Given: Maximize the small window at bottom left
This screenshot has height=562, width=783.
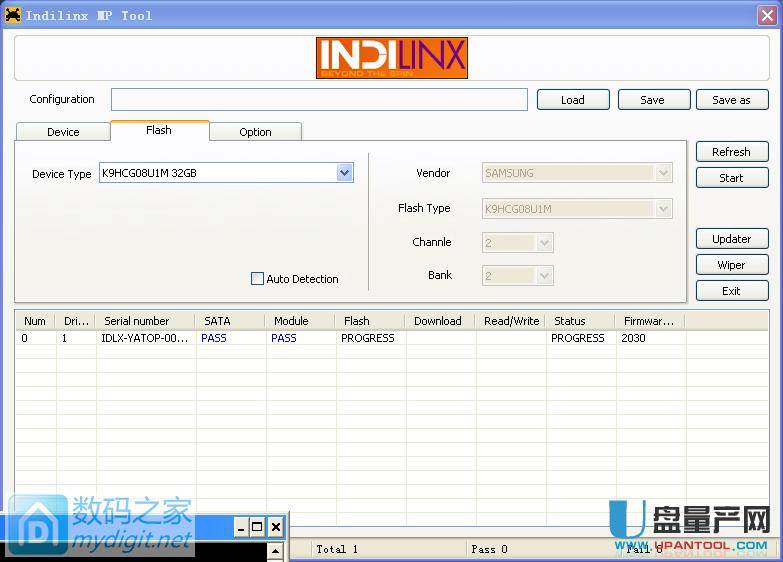Looking at the screenshot, I should point(258,527).
